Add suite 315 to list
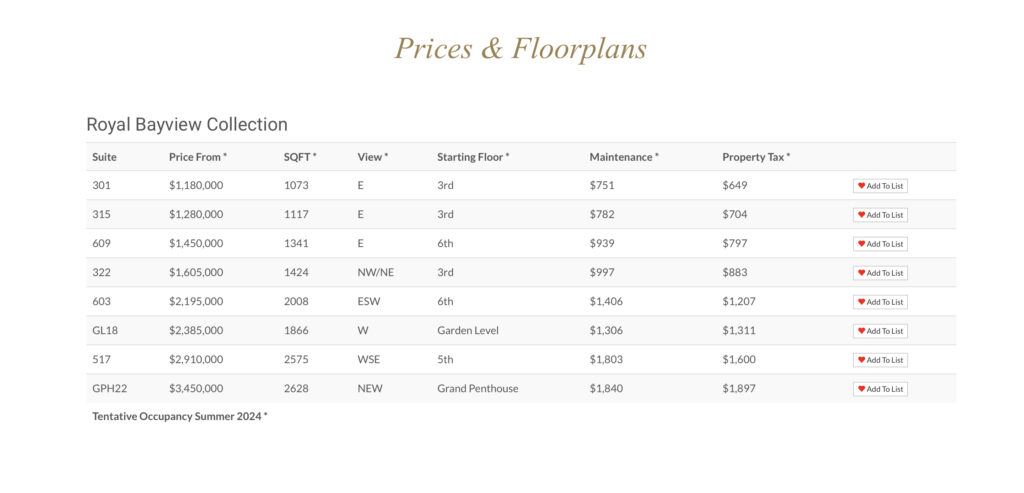The image size is (1024, 493). [x=880, y=215]
